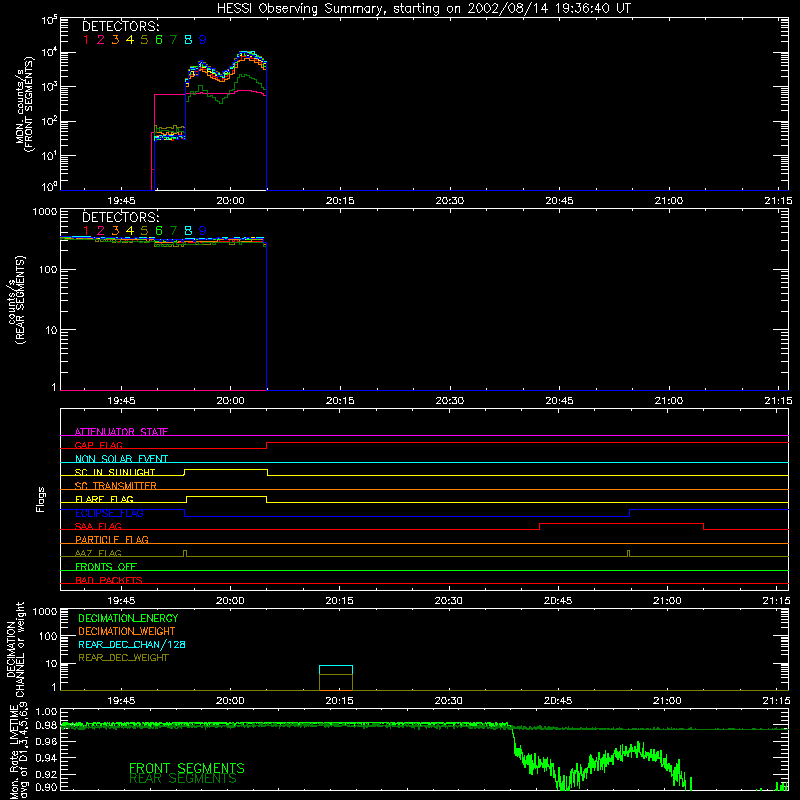Viewport: 800px width, 800px height.
Task: Click the 21:15 tick label under decimation plot
Action: tap(777, 701)
